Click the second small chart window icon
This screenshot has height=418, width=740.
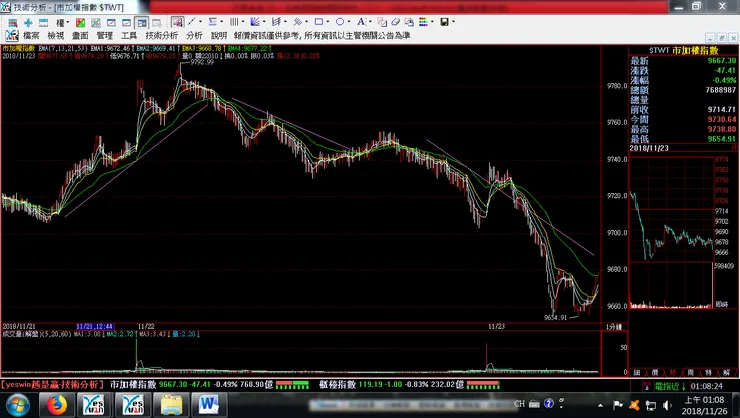click(126, 22)
